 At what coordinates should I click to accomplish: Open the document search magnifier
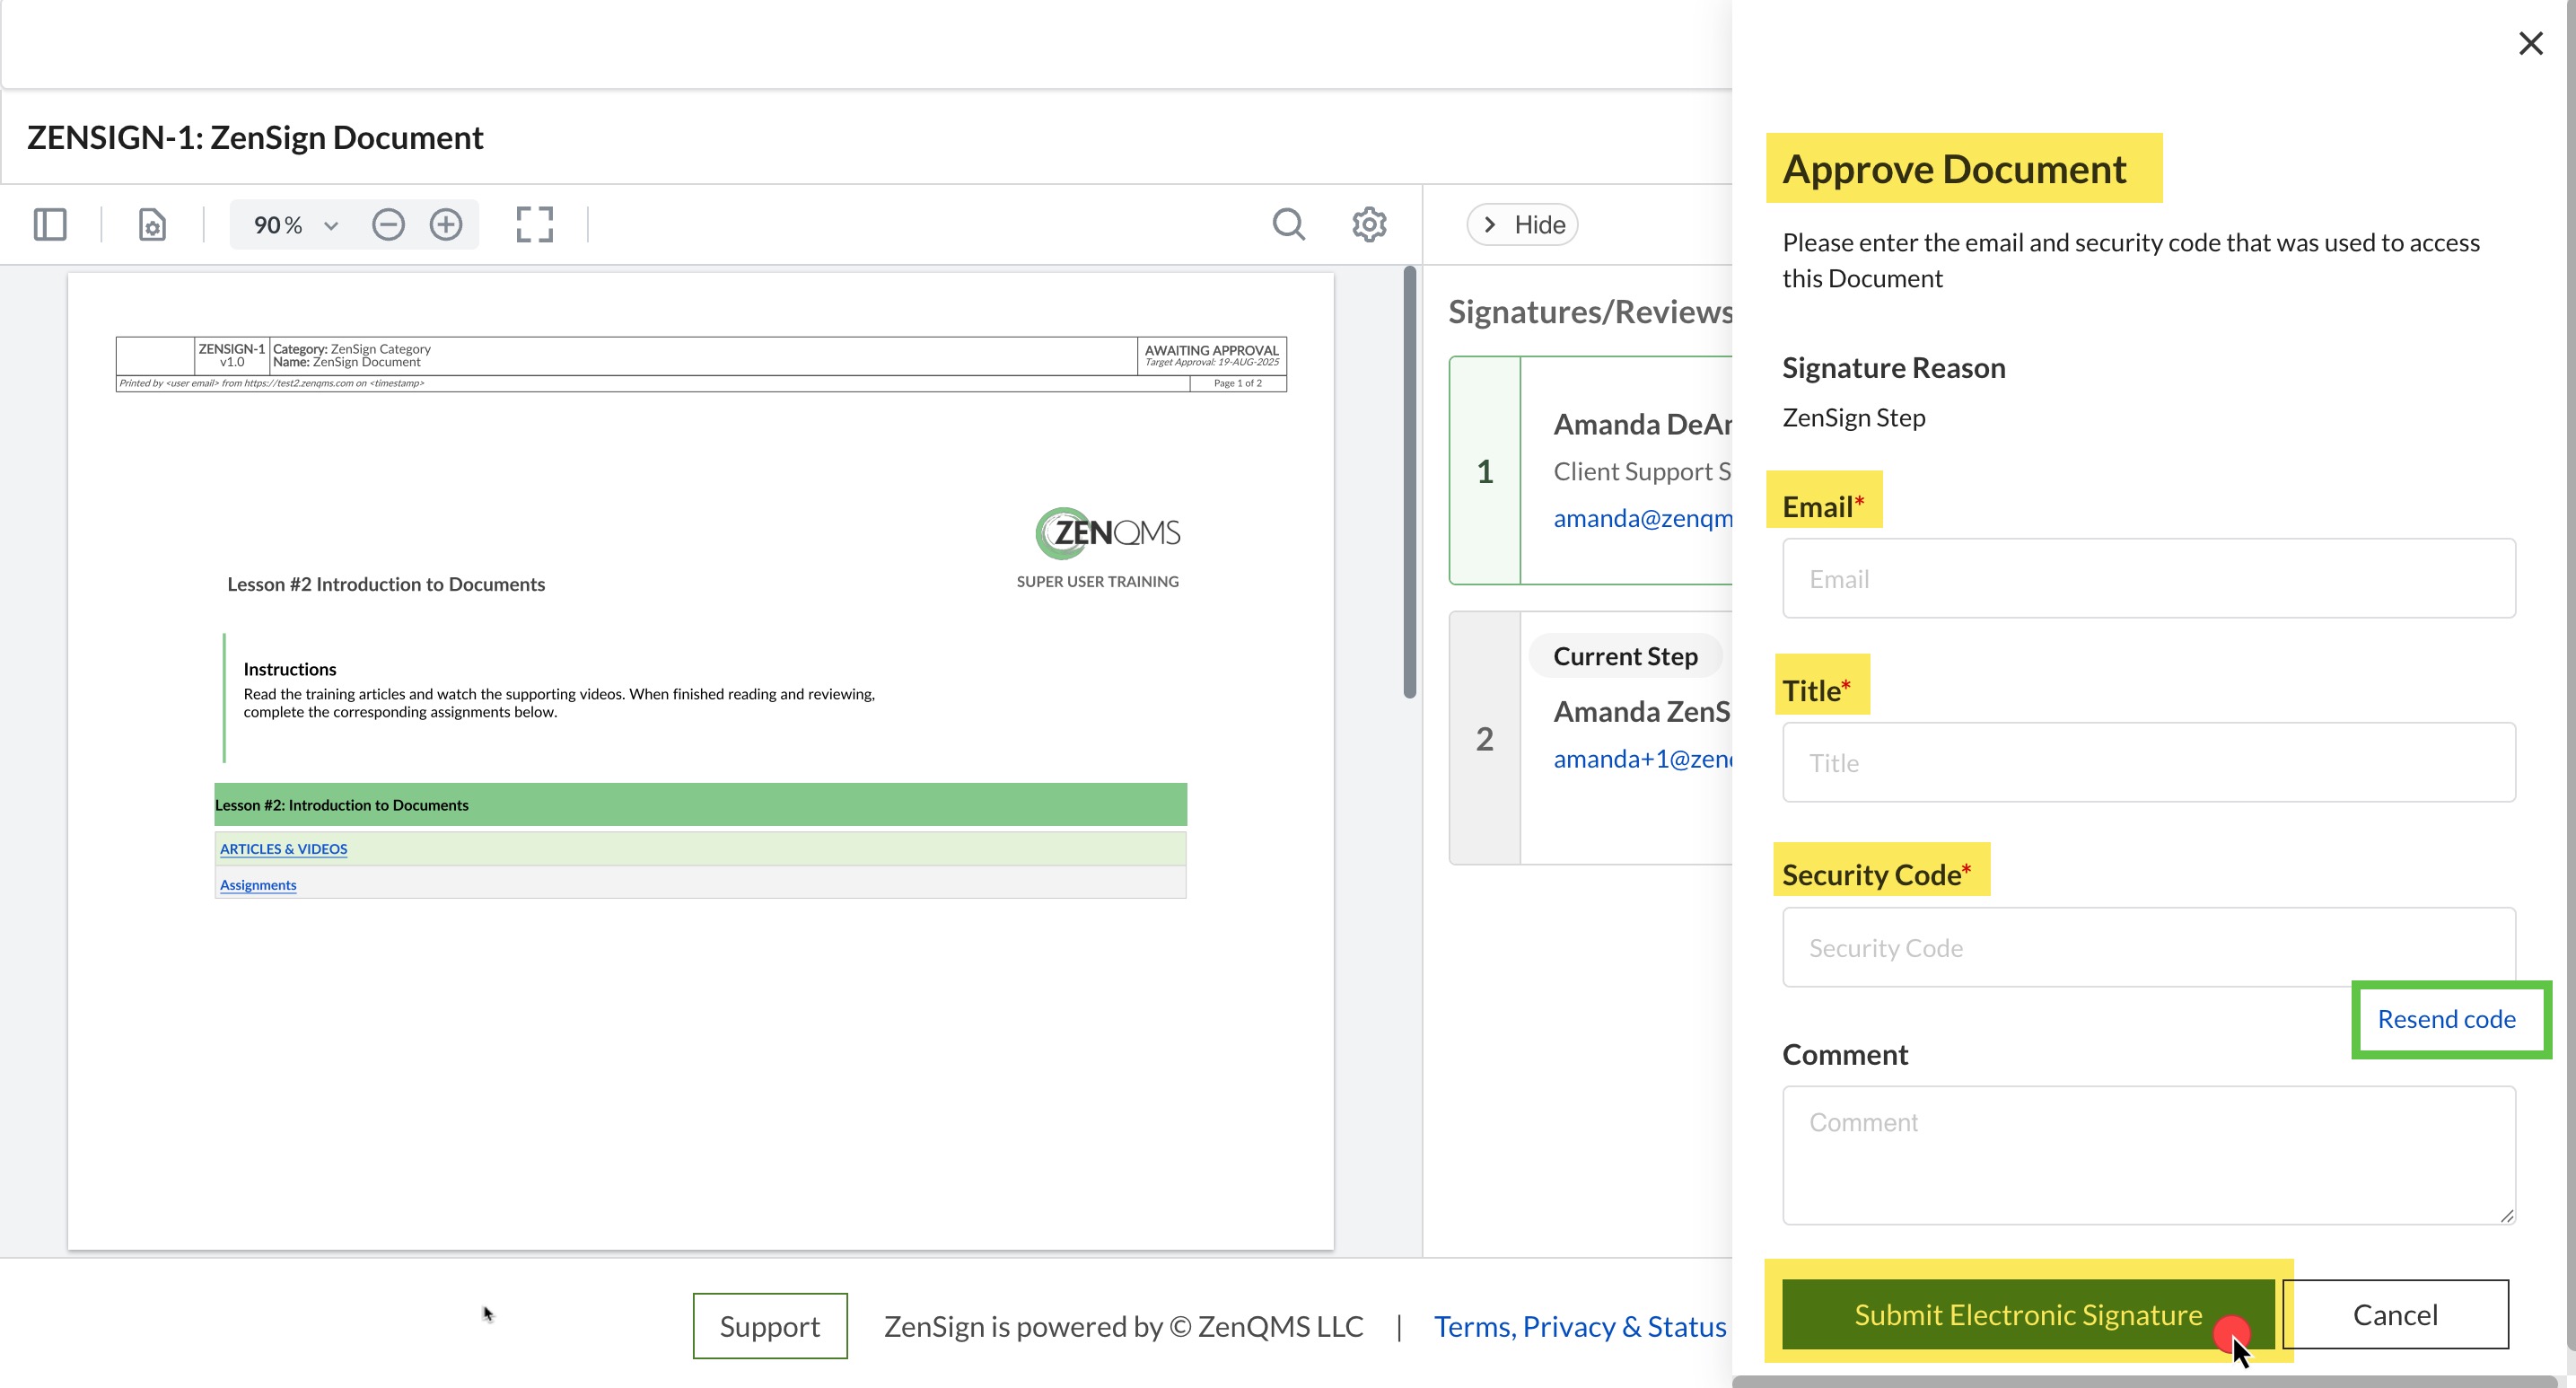tap(1288, 224)
